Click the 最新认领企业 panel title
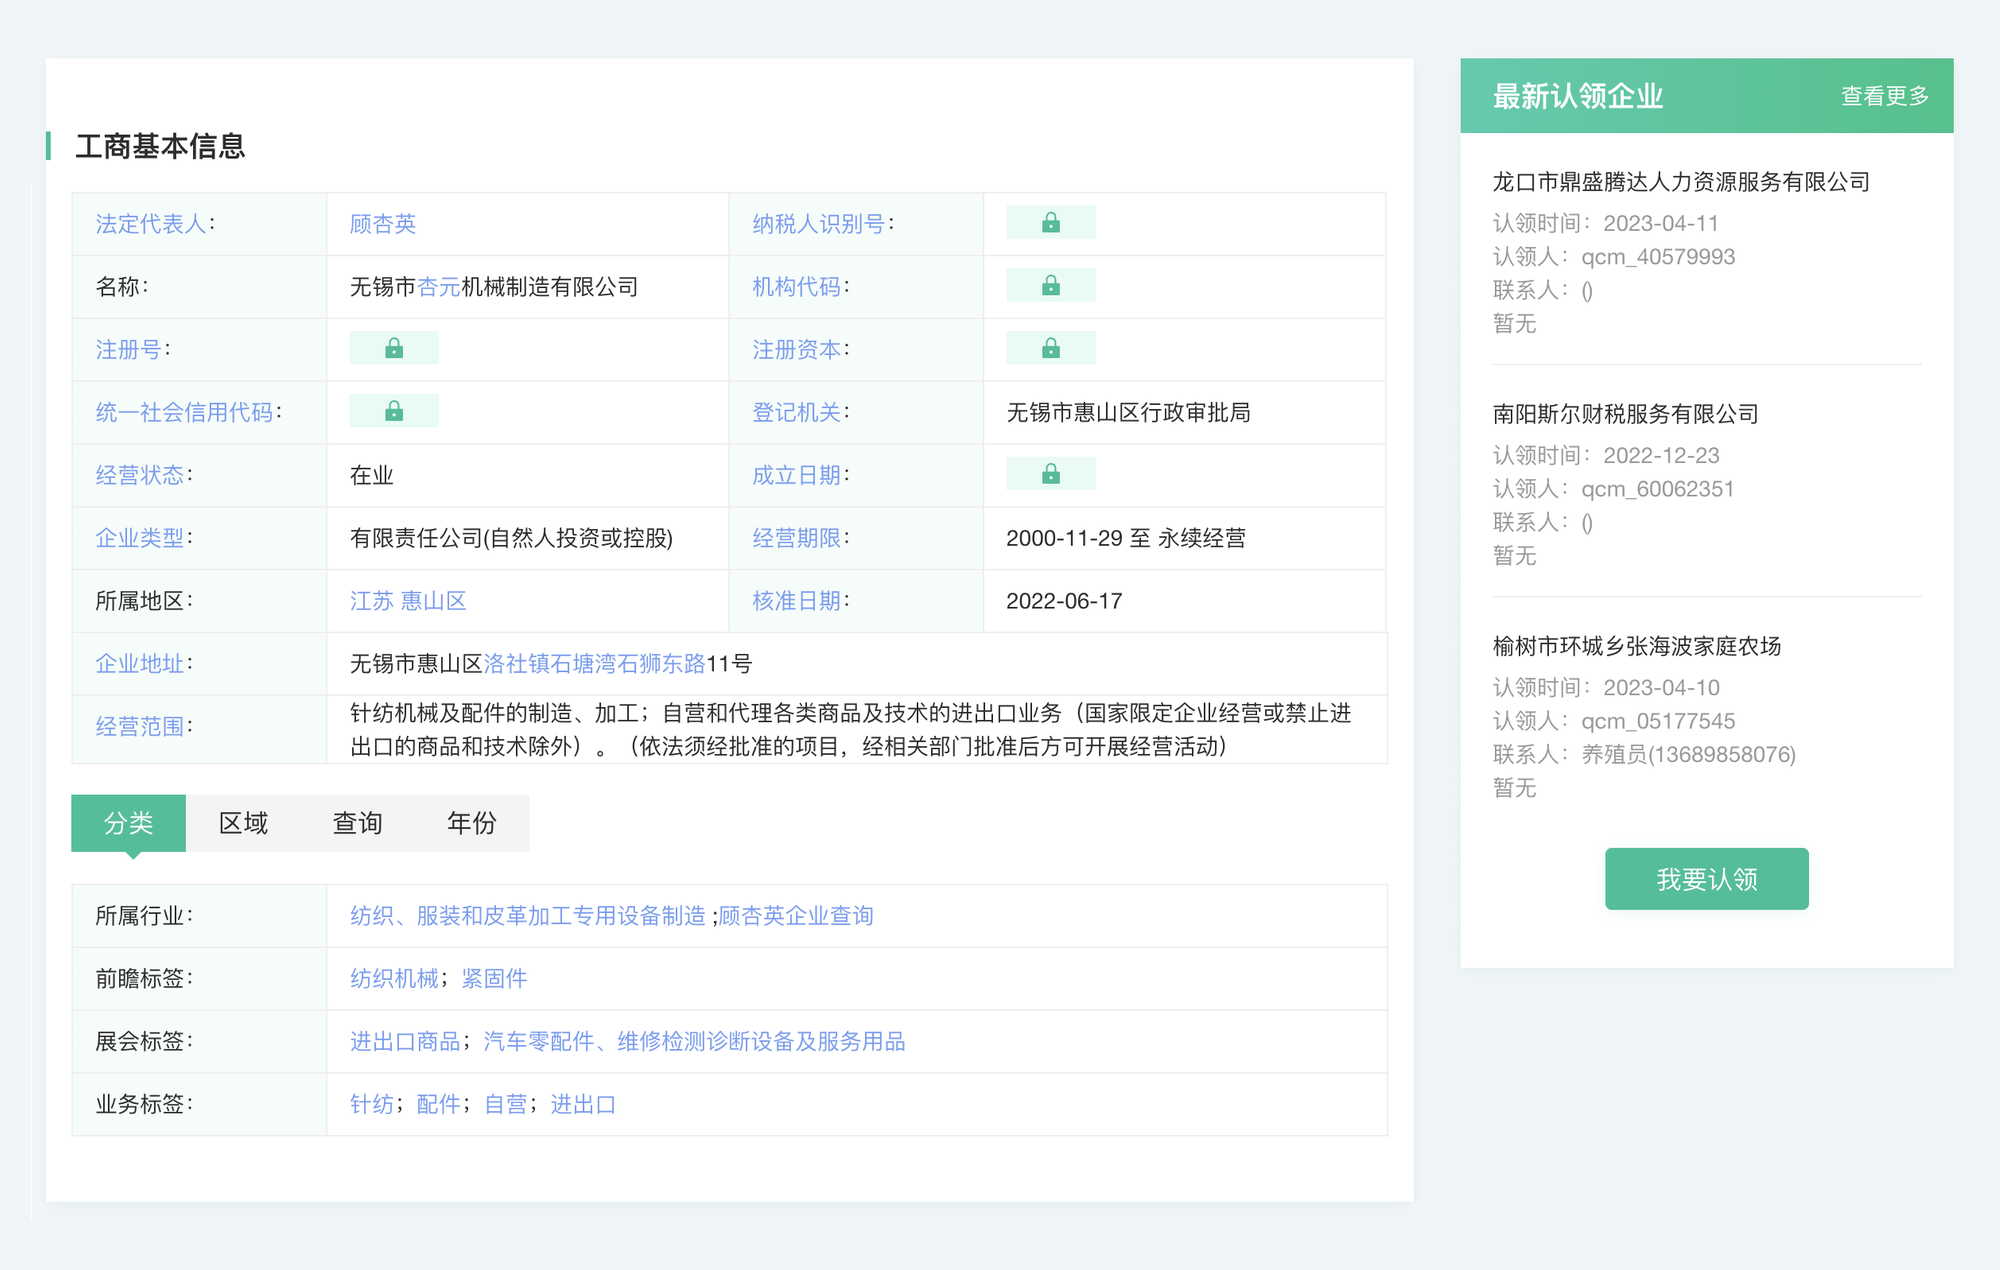The image size is (2000, 1270). pos(1578,96)
